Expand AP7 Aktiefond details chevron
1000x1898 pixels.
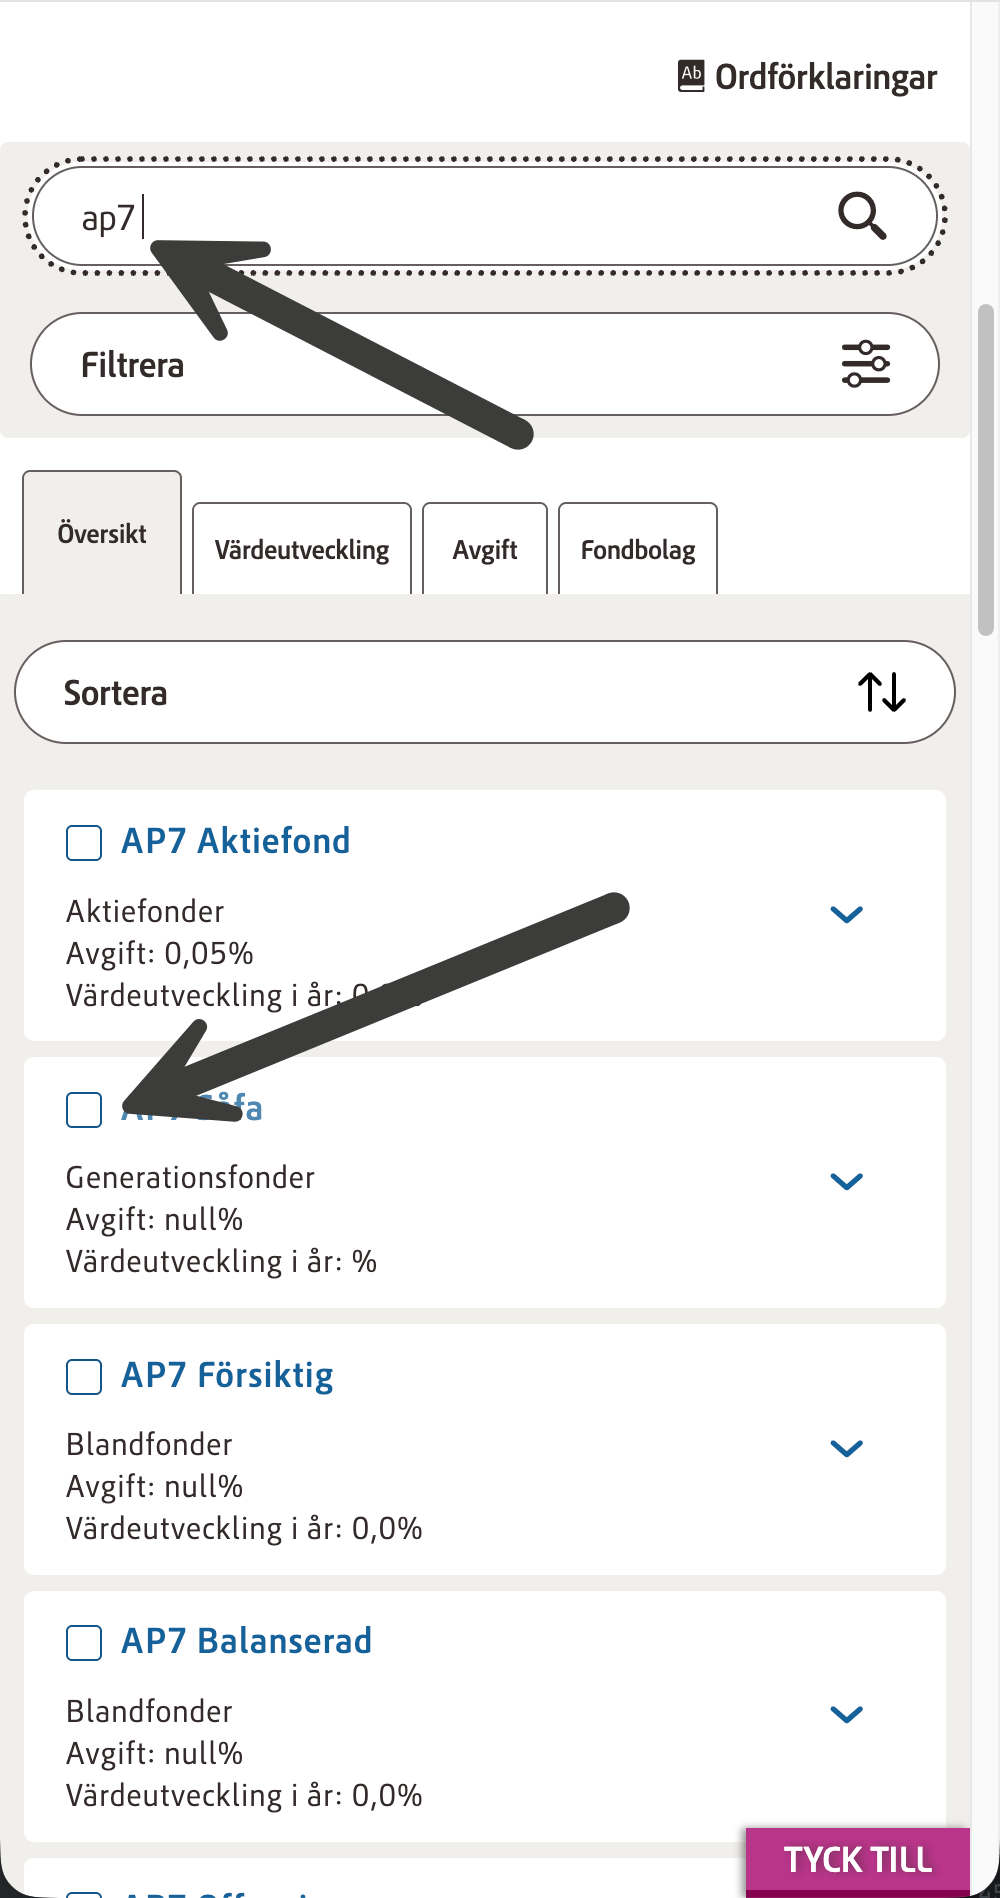pos(846,914)
